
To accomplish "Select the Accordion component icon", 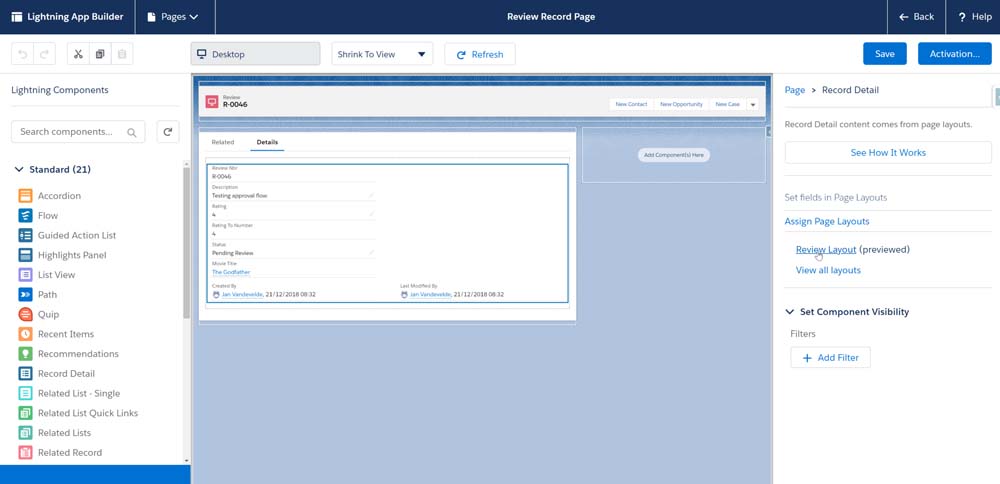I will point(26,196).
